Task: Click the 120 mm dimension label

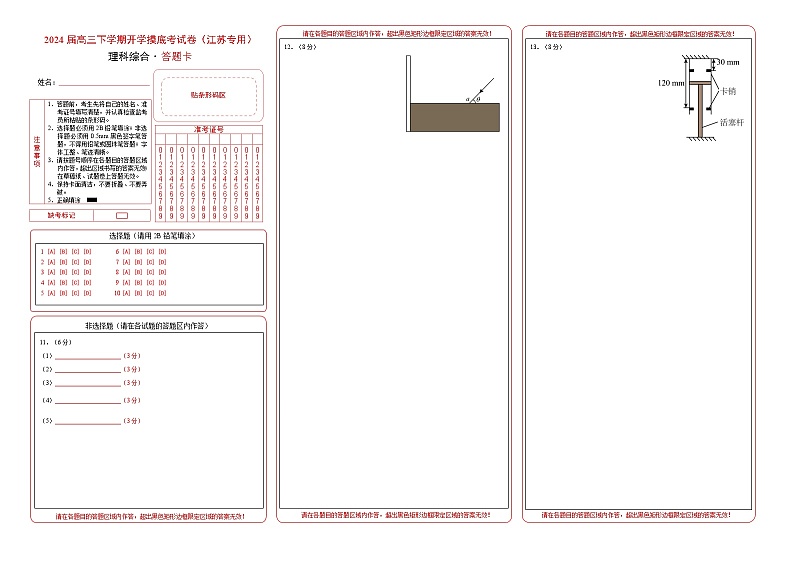Action: coord(671,83)
